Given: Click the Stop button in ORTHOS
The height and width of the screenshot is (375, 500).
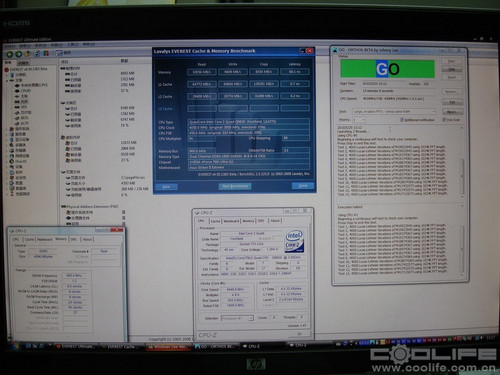Looking at the screenshot, I should [452, 69].
